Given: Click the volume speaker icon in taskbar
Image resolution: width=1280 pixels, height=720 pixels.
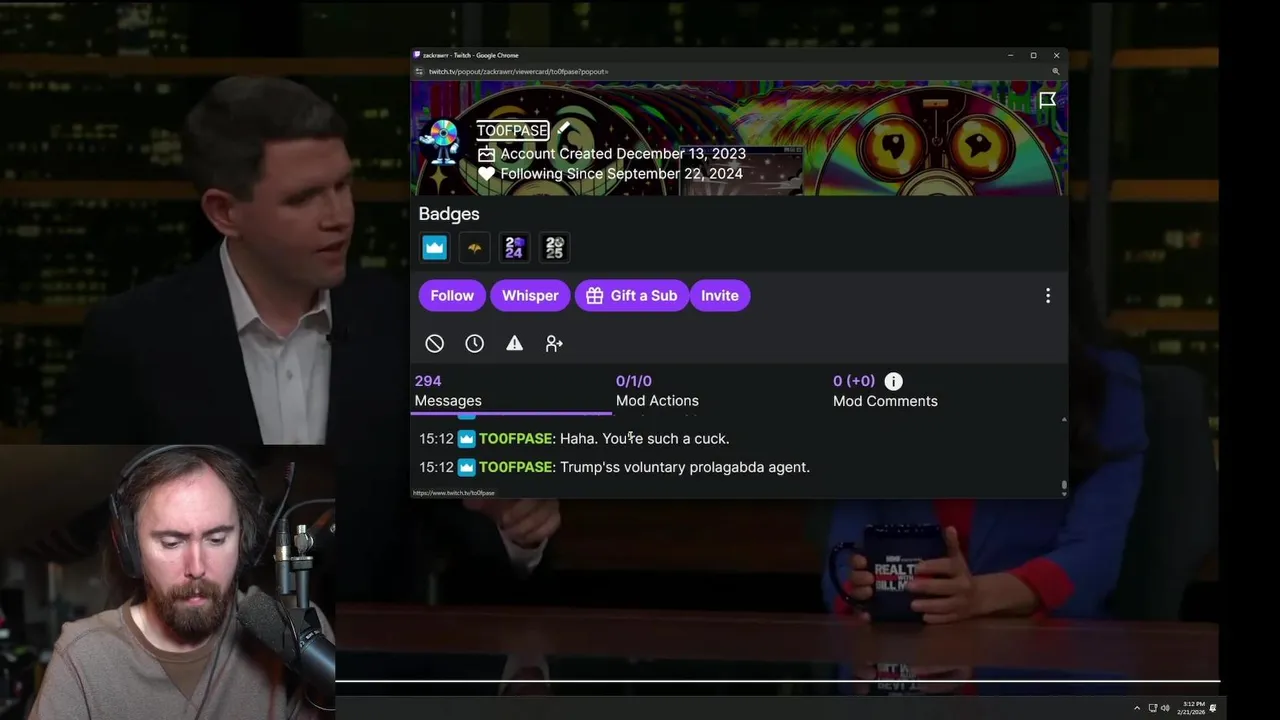Looking at the screenshot, I should pos(1165,708).
